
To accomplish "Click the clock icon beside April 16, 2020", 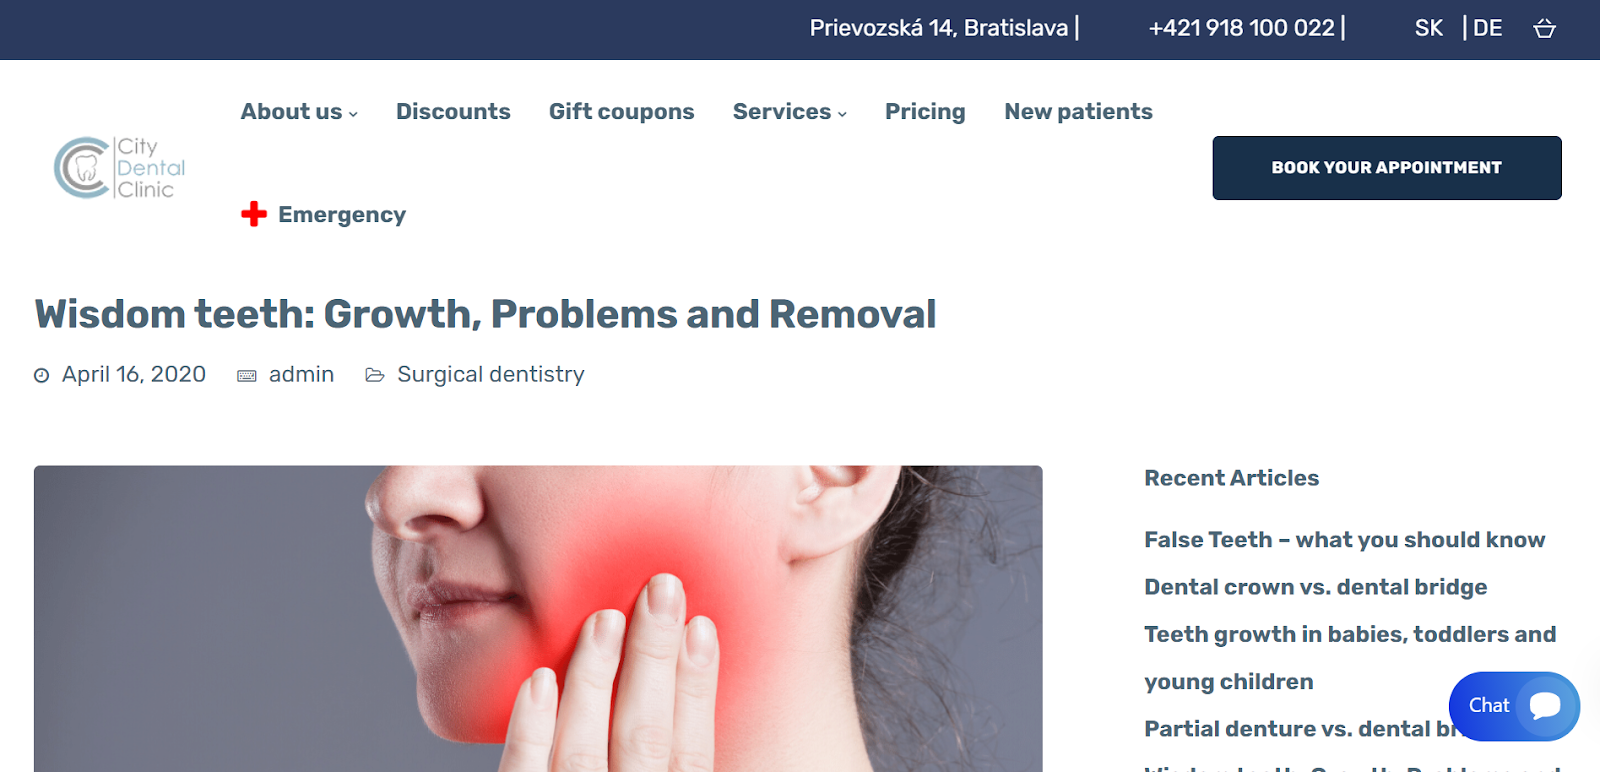I will (42, 376).
